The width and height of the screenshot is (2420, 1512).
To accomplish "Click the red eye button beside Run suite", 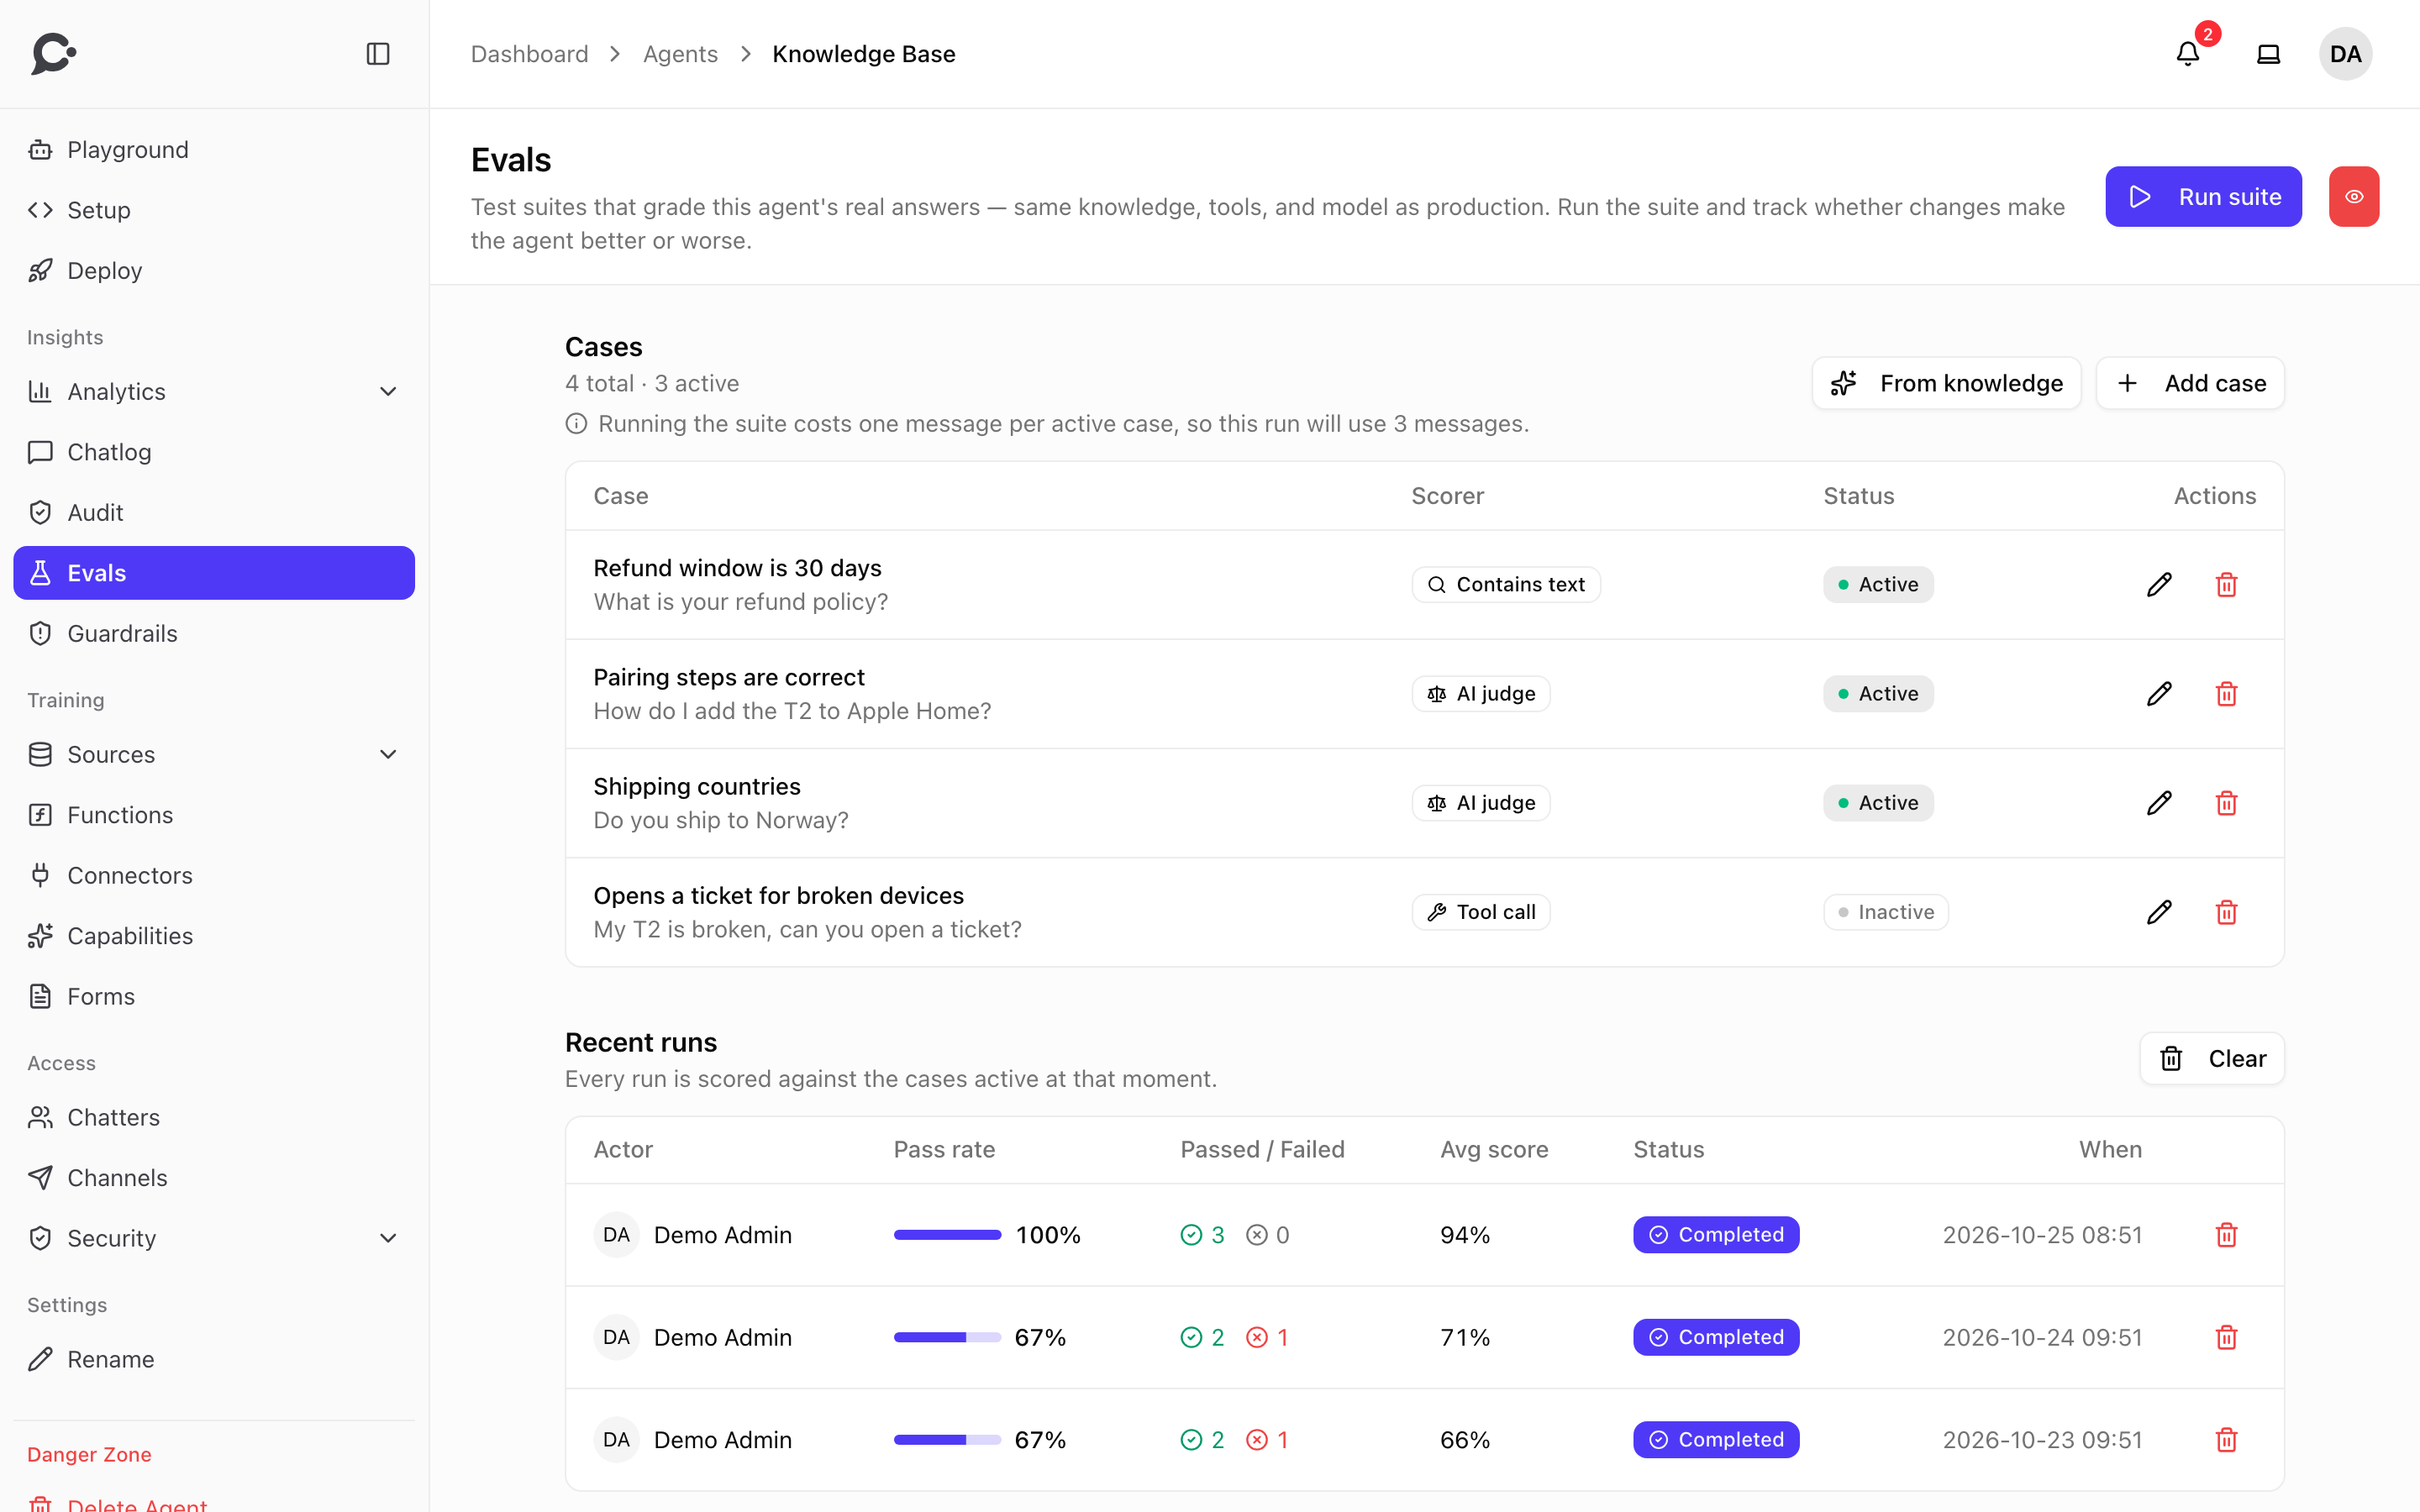I will pos(2354,197).
